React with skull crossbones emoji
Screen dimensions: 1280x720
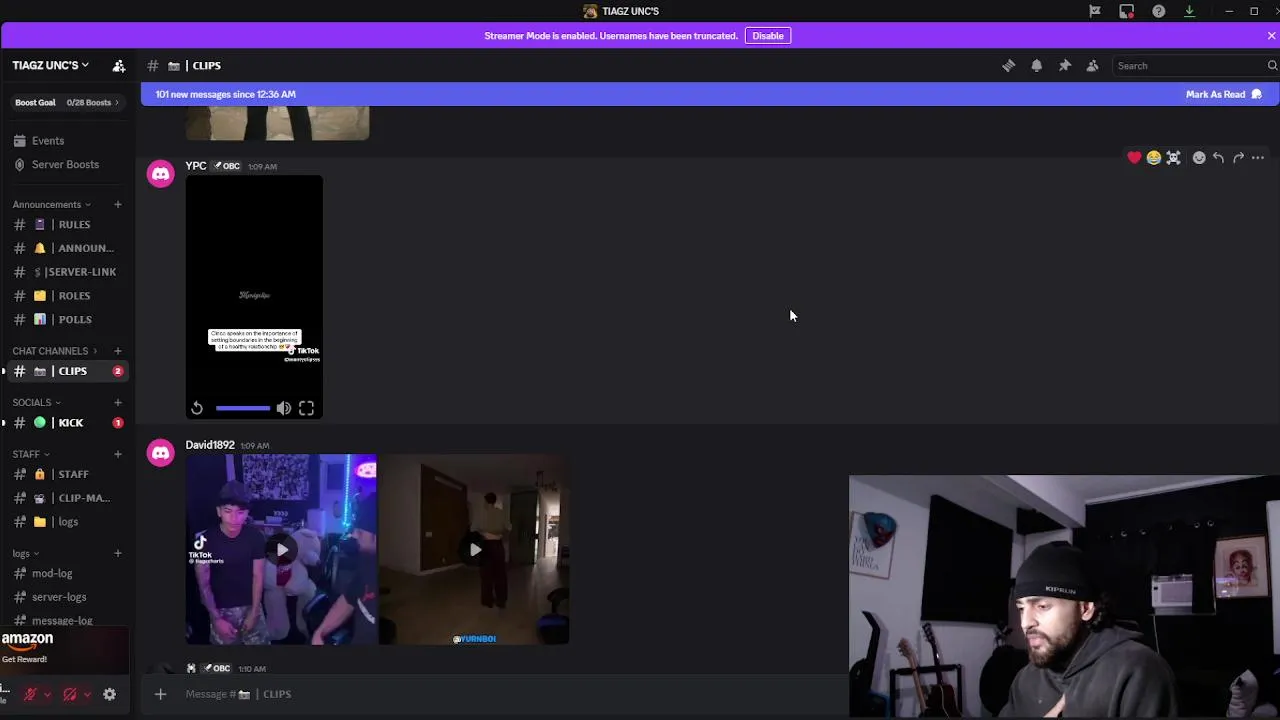click(x=1174, y=158)
